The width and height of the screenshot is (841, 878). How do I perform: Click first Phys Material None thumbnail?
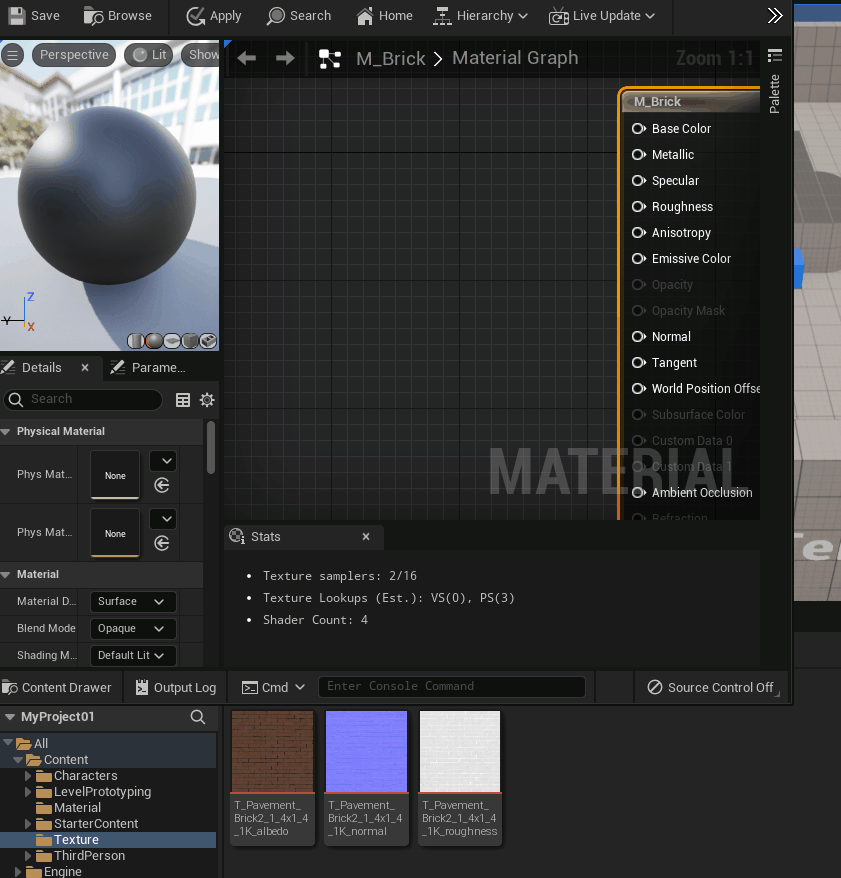[115, 475]
